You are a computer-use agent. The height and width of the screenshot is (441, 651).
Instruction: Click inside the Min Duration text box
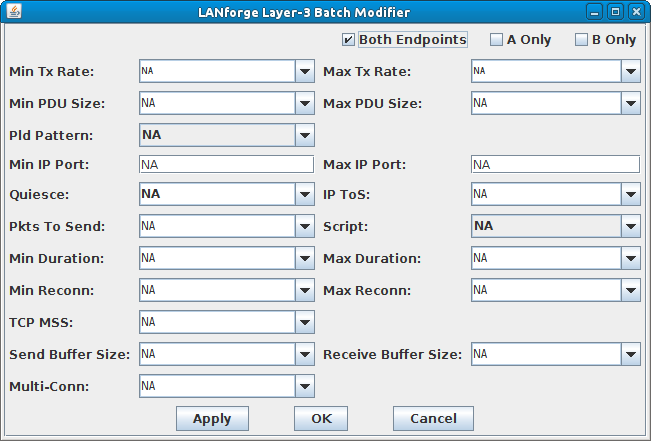click(x=217, y=258)
